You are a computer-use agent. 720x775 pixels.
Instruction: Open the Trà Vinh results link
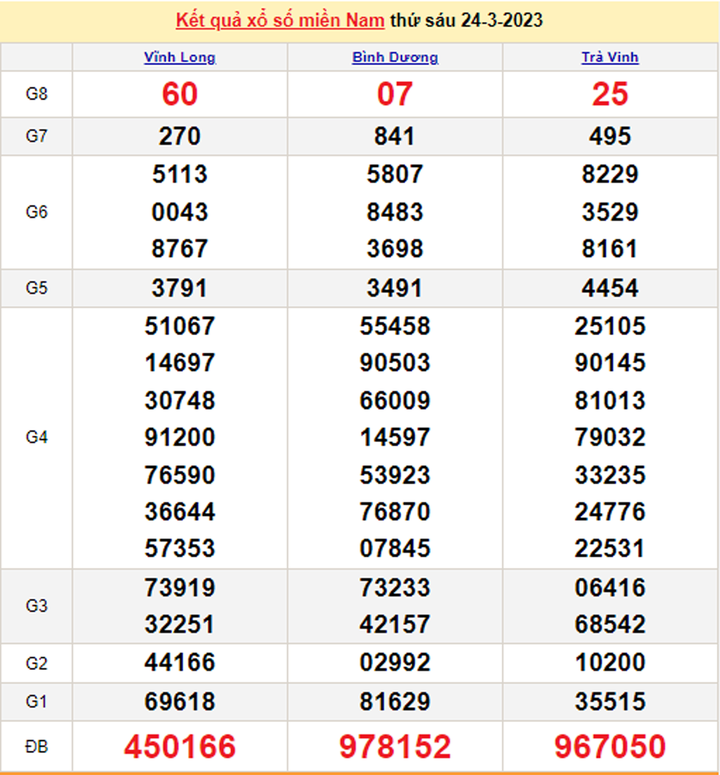coord(610,57)
